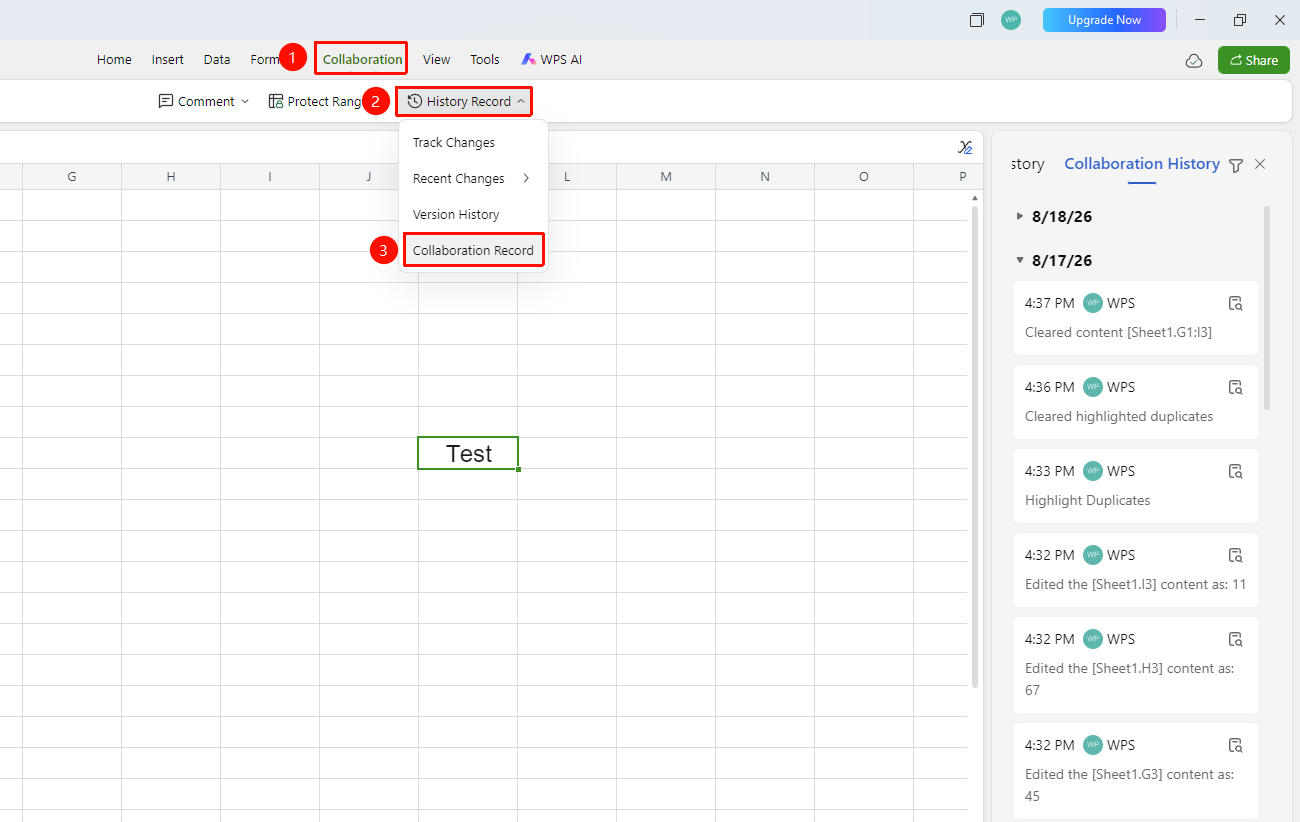1300x822 pixels.
Task: Click the formula edit icon above column P
Action: [x=965, y=147]
